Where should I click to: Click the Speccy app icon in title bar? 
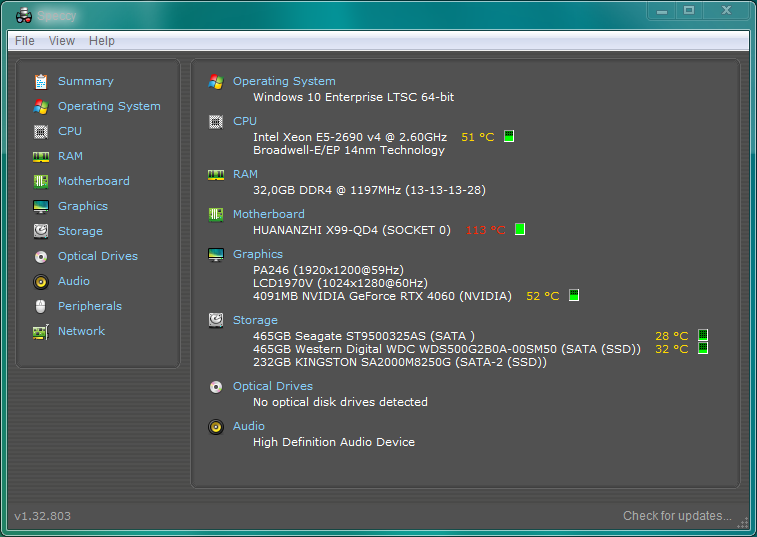(x=24, y=16)
